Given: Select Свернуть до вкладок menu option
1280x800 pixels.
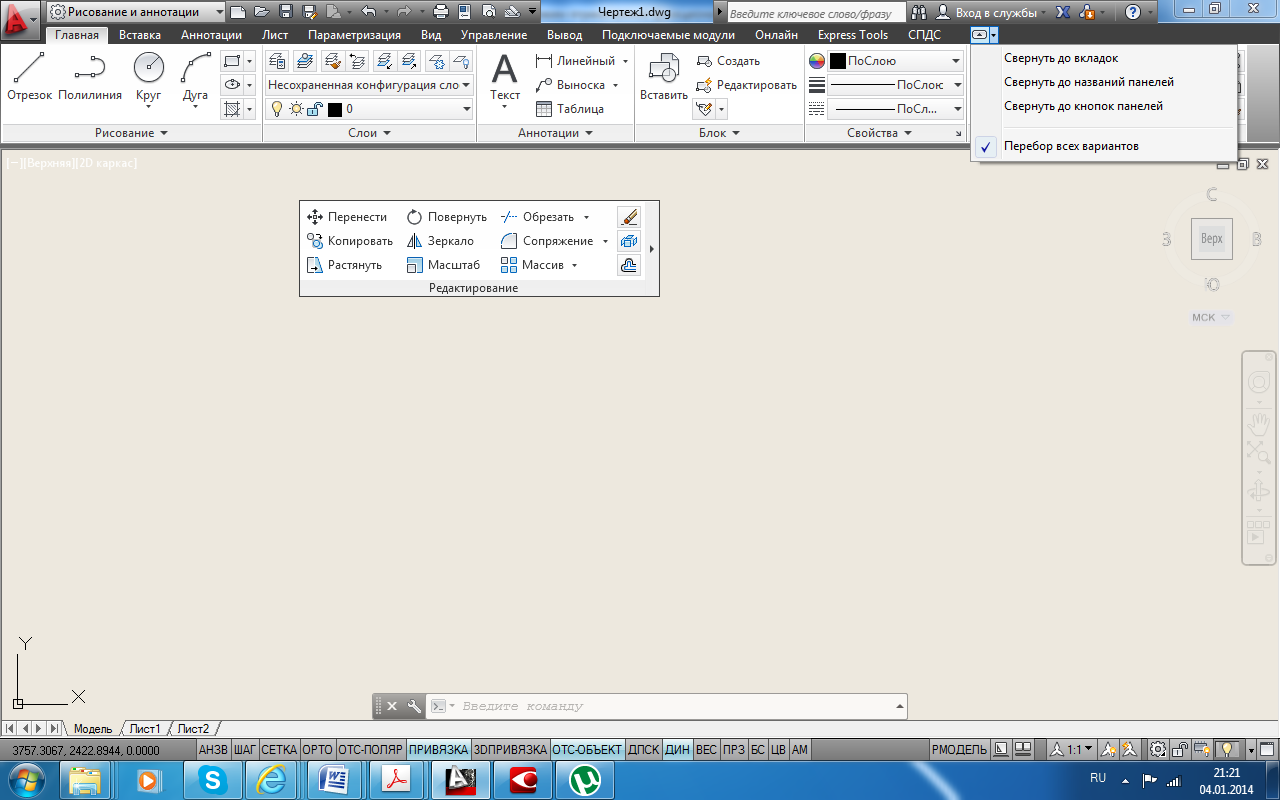Looking at the screenshot, I should pos(1061,58).
